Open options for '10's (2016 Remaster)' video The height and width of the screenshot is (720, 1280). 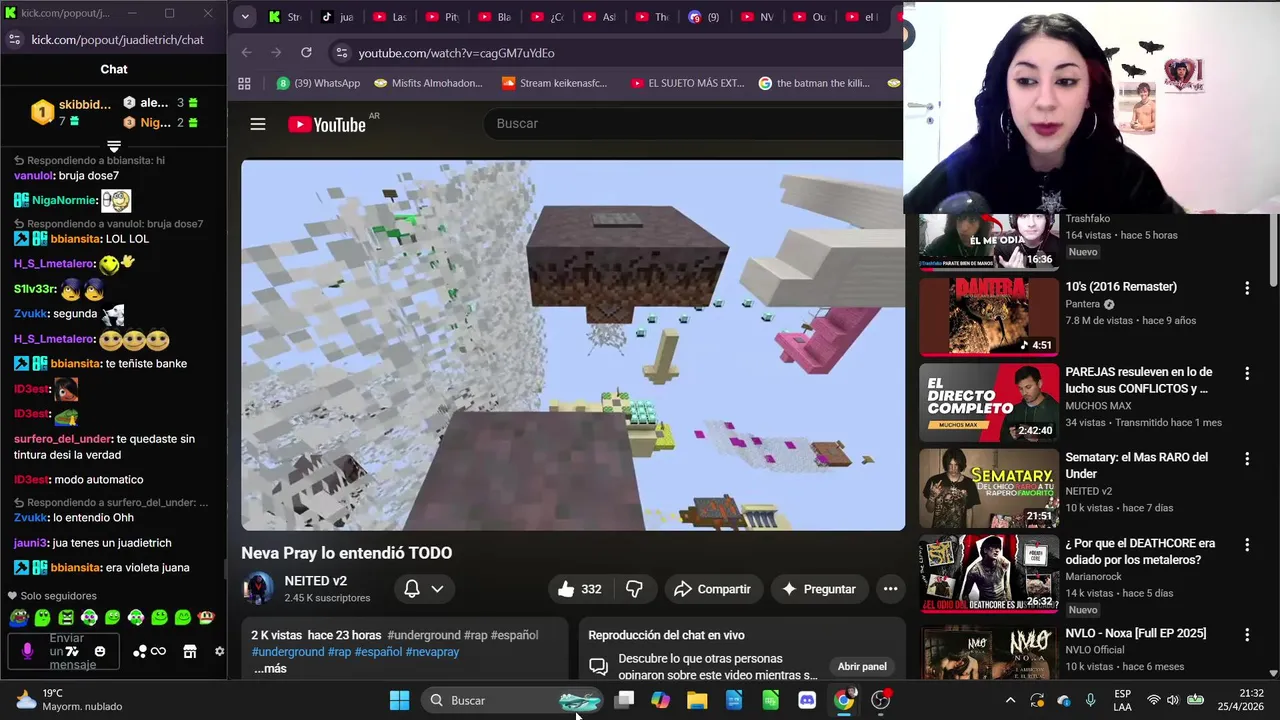pyautogui.click(x=1247, y=288)
